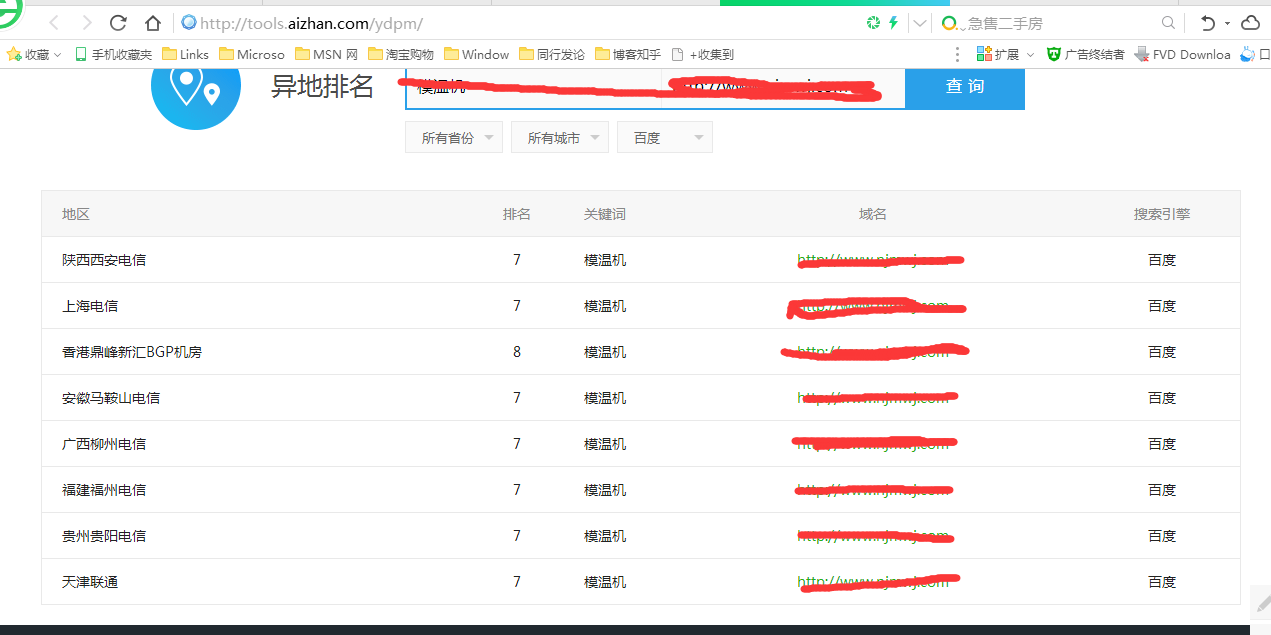Screen dimensions: 1271x635
Task: Click 广西柳州电信 region cell
Action: 104,444
